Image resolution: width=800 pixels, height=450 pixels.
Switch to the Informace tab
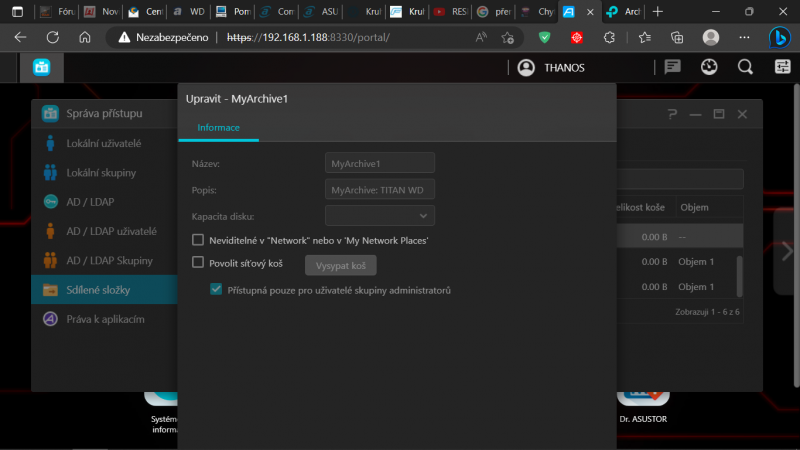[x=218, y=128]
